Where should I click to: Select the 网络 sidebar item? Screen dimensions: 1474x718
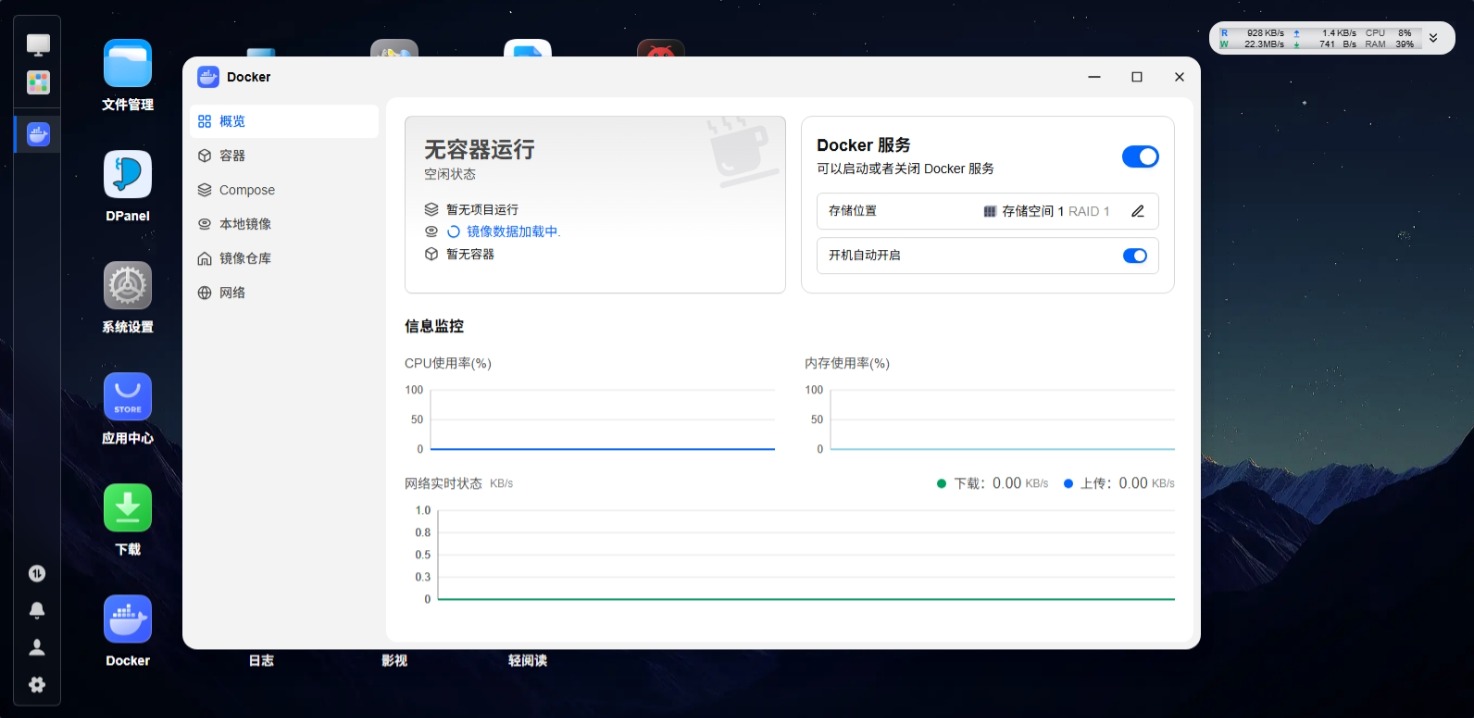(284, 292)
